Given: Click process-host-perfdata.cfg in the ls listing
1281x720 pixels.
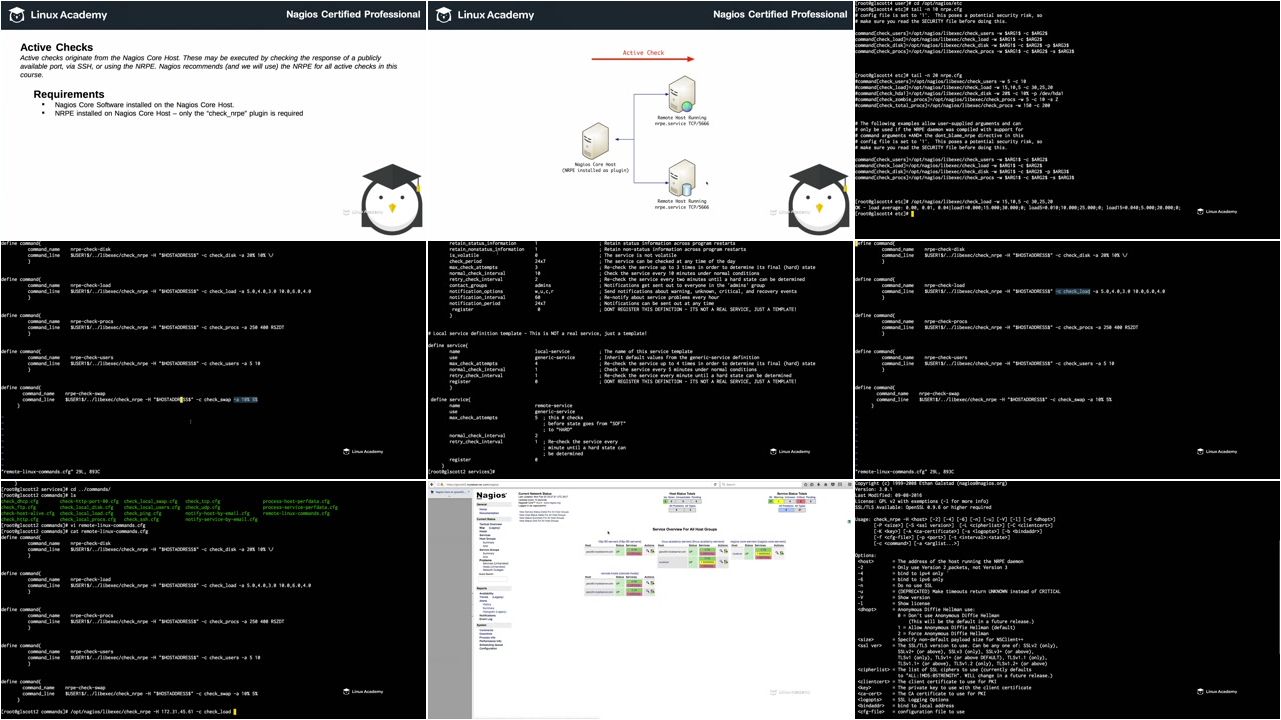Looking at the screenshot, I should click(x=297, y=501).
